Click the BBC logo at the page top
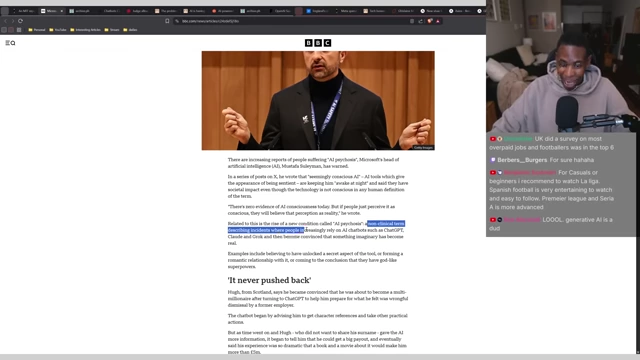This screenshot has height=360, width=640. [318, 43]
